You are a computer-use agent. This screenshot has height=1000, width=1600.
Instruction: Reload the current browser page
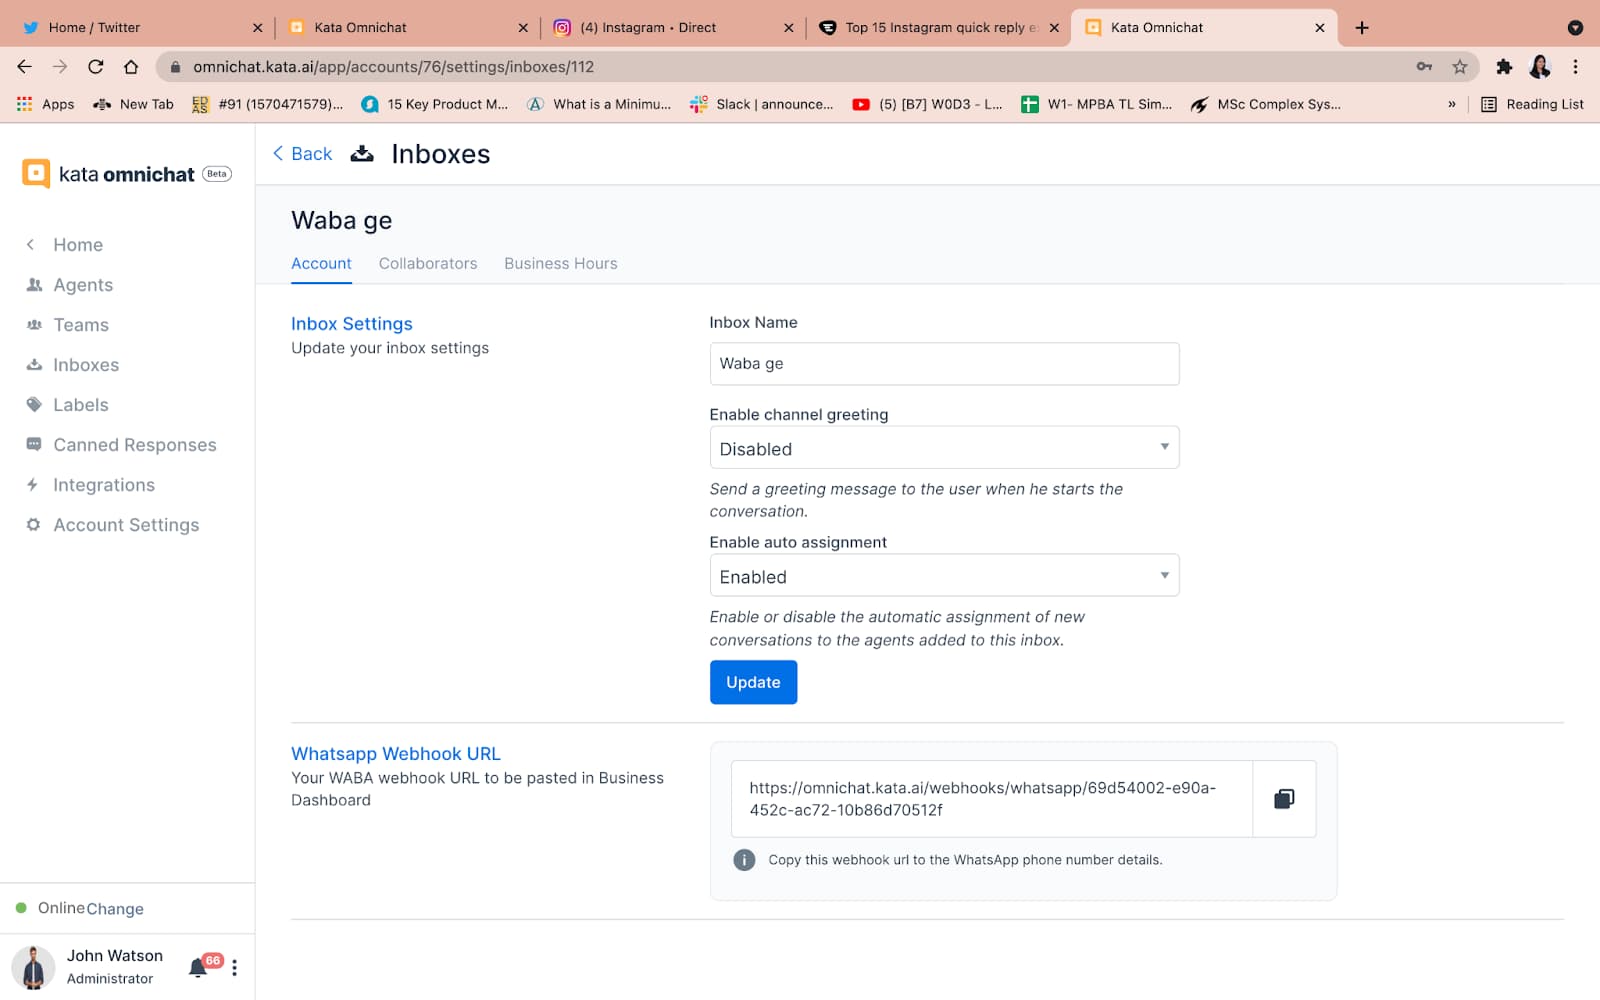point(96,67)
